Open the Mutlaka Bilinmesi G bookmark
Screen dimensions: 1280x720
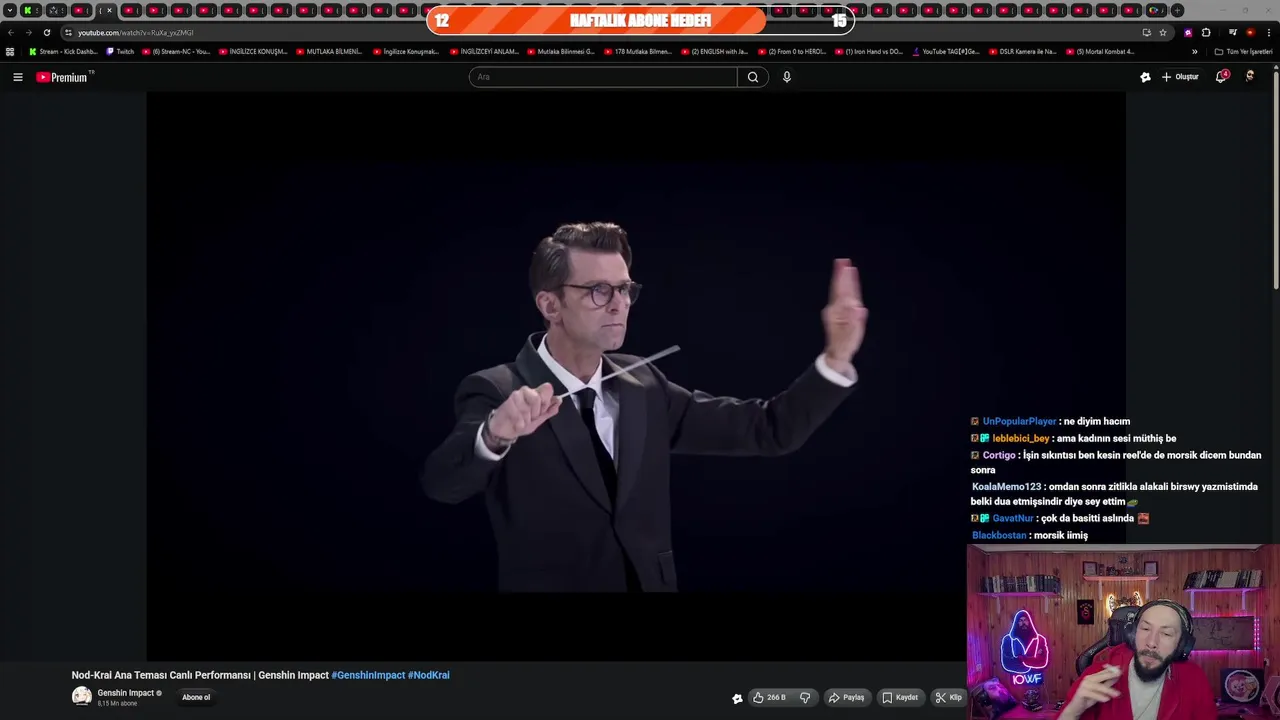coord(561,51)
